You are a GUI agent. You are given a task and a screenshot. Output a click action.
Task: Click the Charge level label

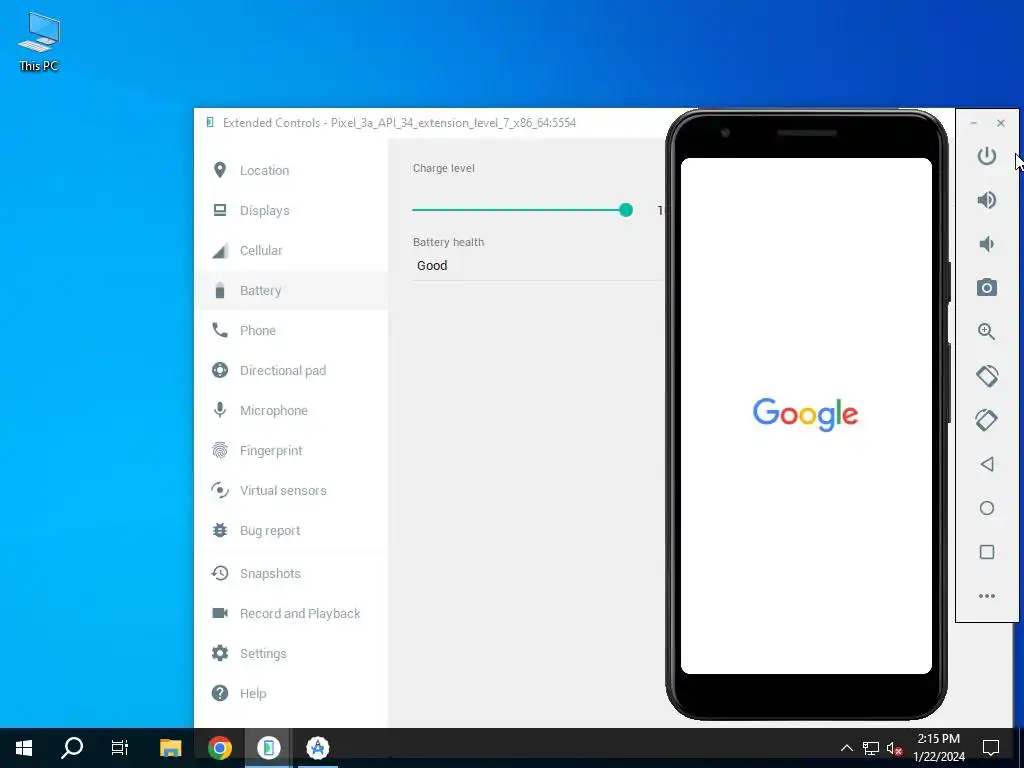click(x=443, y=168)
